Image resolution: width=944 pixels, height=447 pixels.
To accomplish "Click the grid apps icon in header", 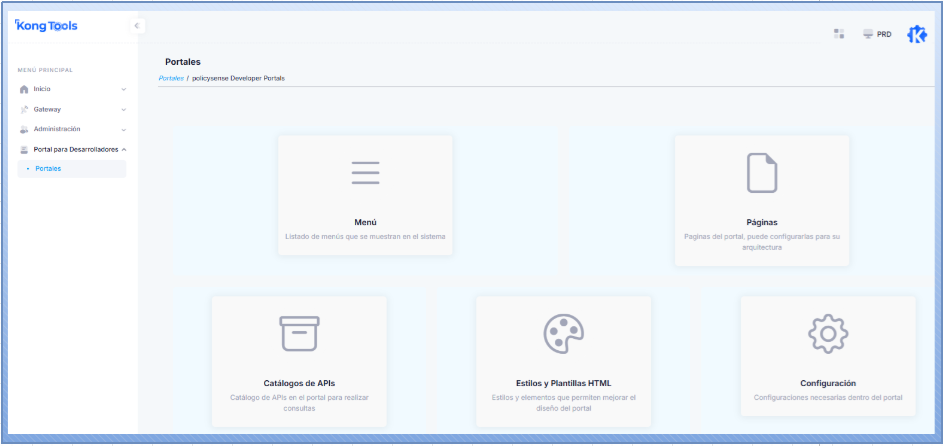I will pyautogui.click(x=839, y=34).
